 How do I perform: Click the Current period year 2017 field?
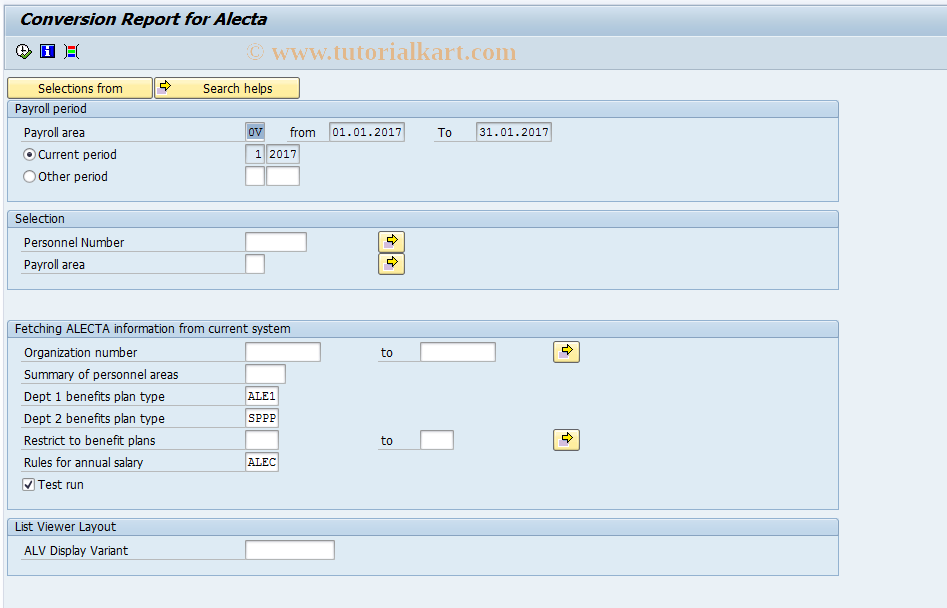point(283,154)
